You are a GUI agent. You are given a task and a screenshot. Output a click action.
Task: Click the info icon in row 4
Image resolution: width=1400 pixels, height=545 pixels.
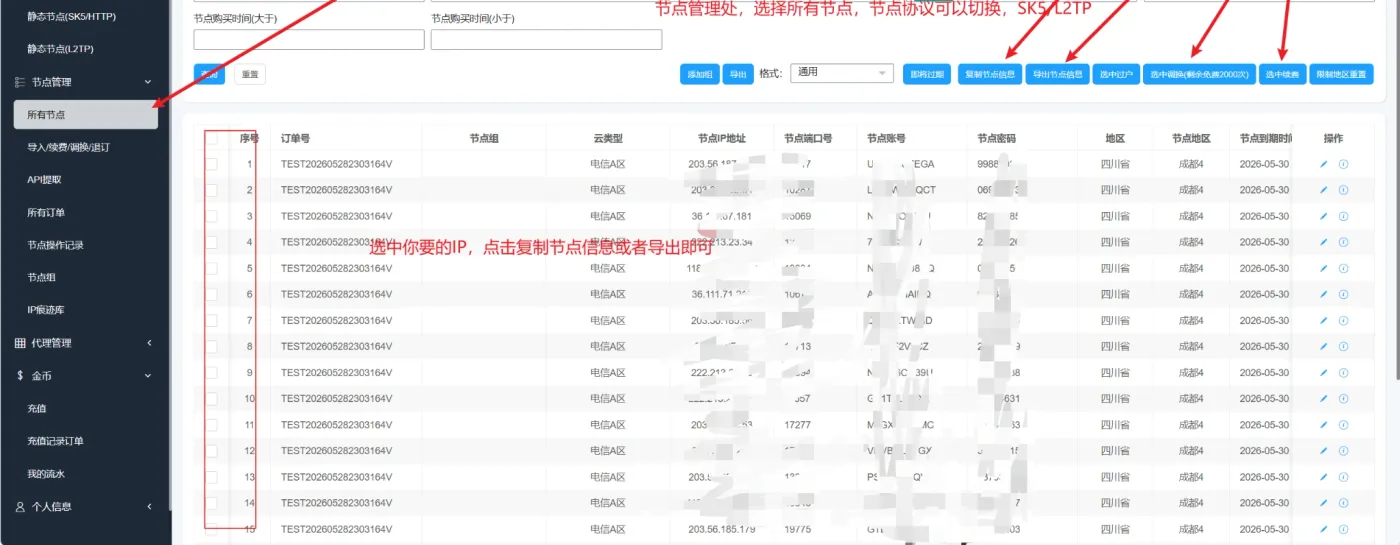(1343, 242)
